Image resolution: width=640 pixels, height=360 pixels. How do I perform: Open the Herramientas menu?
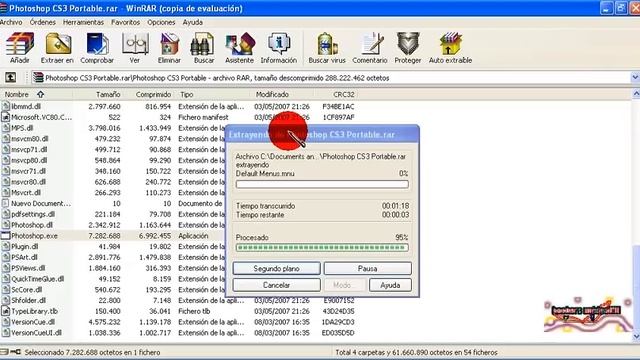[83, 22]
